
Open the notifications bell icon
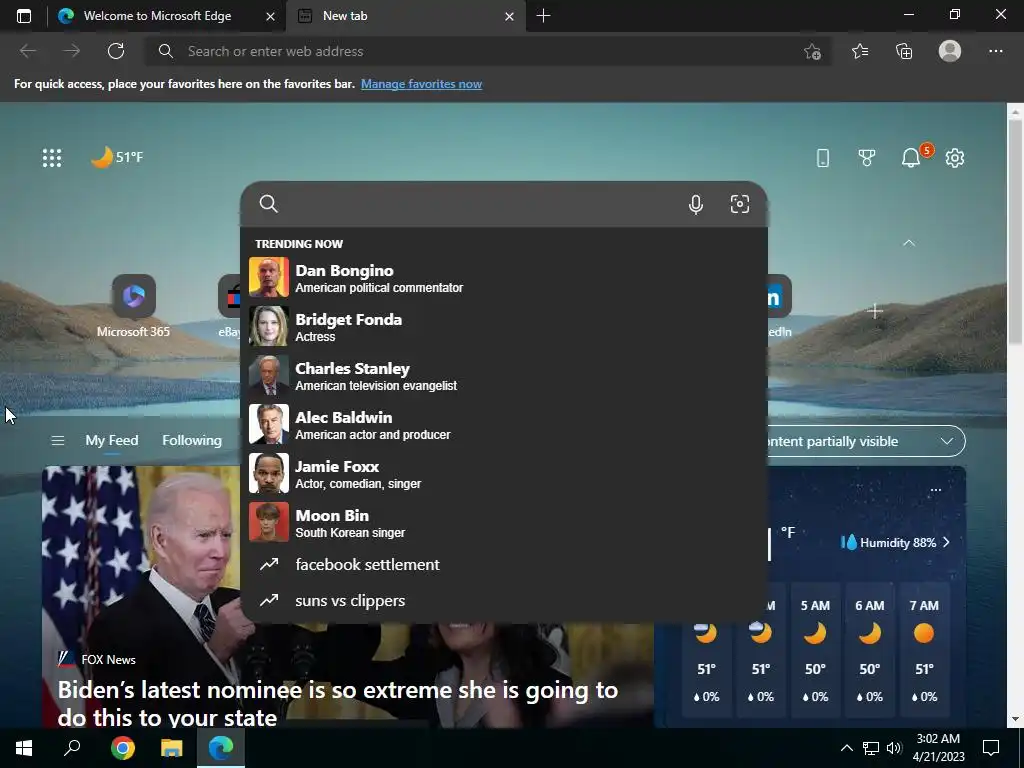(911, 157)
